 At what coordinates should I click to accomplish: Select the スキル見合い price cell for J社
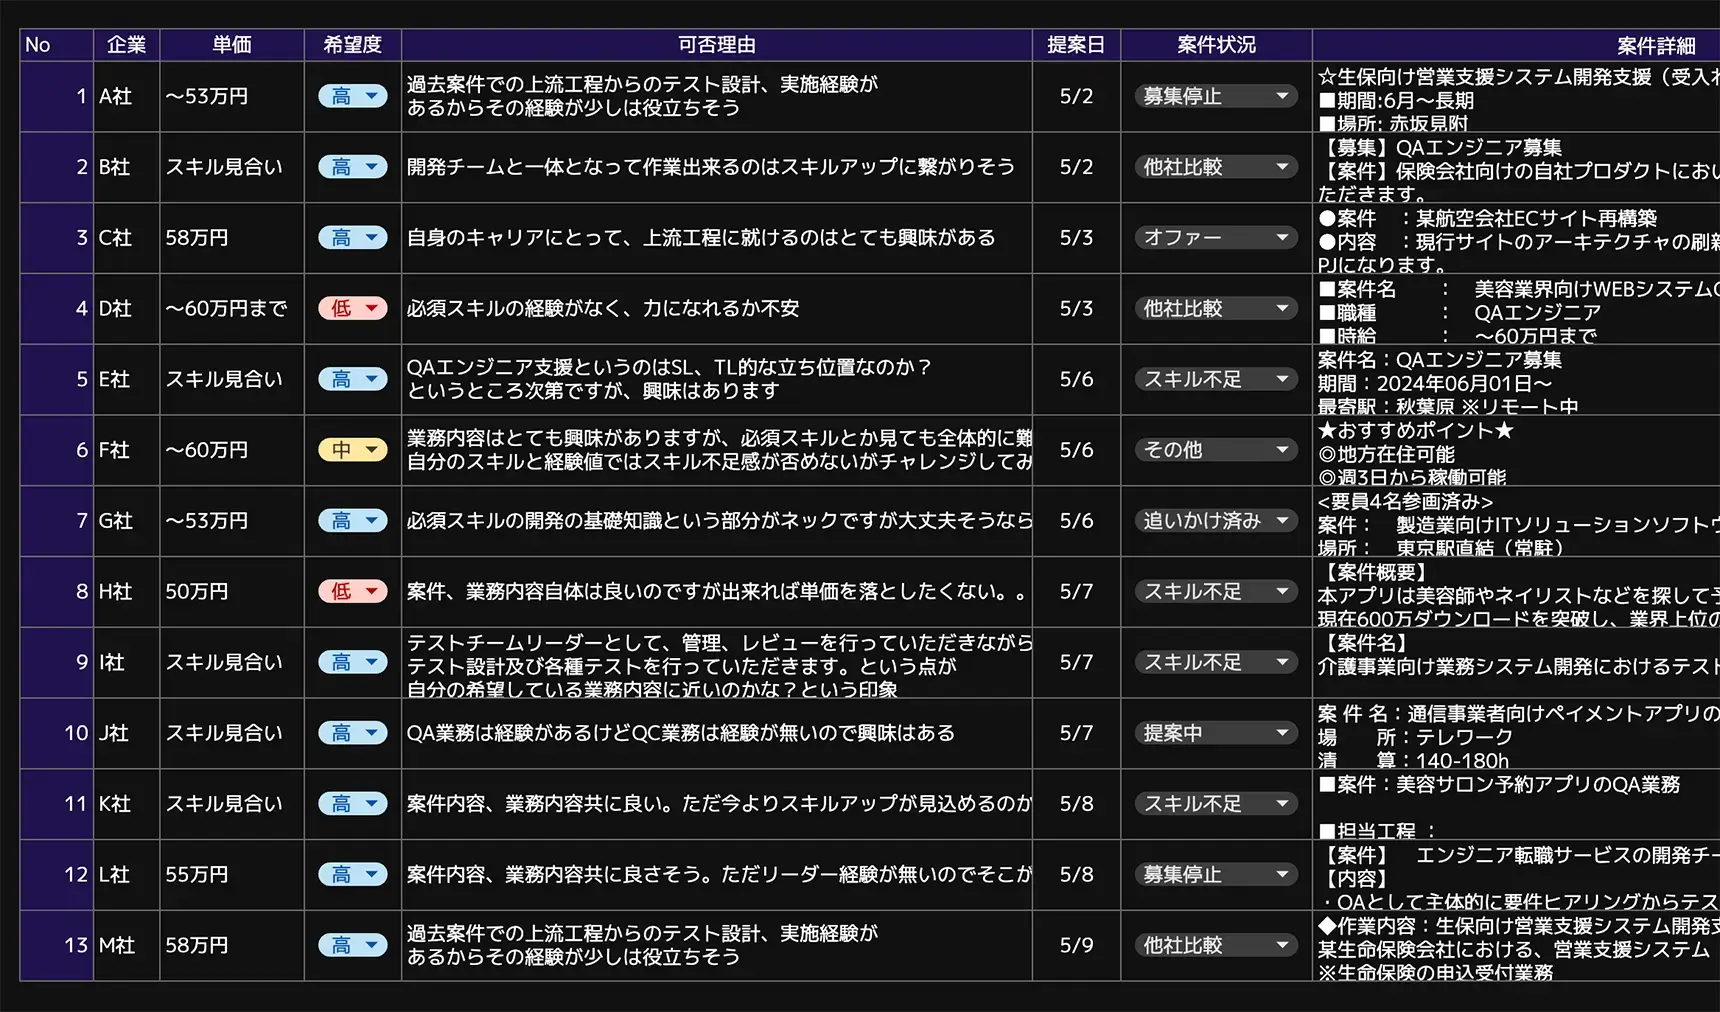tap(232, 733)
